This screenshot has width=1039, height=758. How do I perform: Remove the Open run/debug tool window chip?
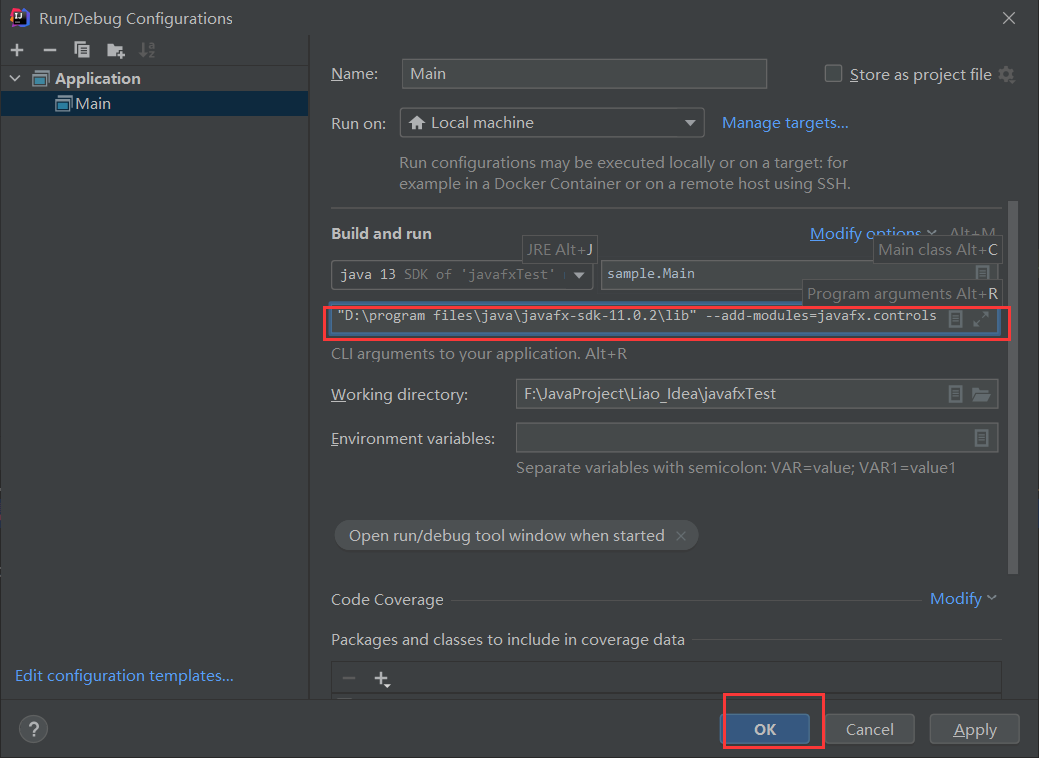tap(681, 535)
